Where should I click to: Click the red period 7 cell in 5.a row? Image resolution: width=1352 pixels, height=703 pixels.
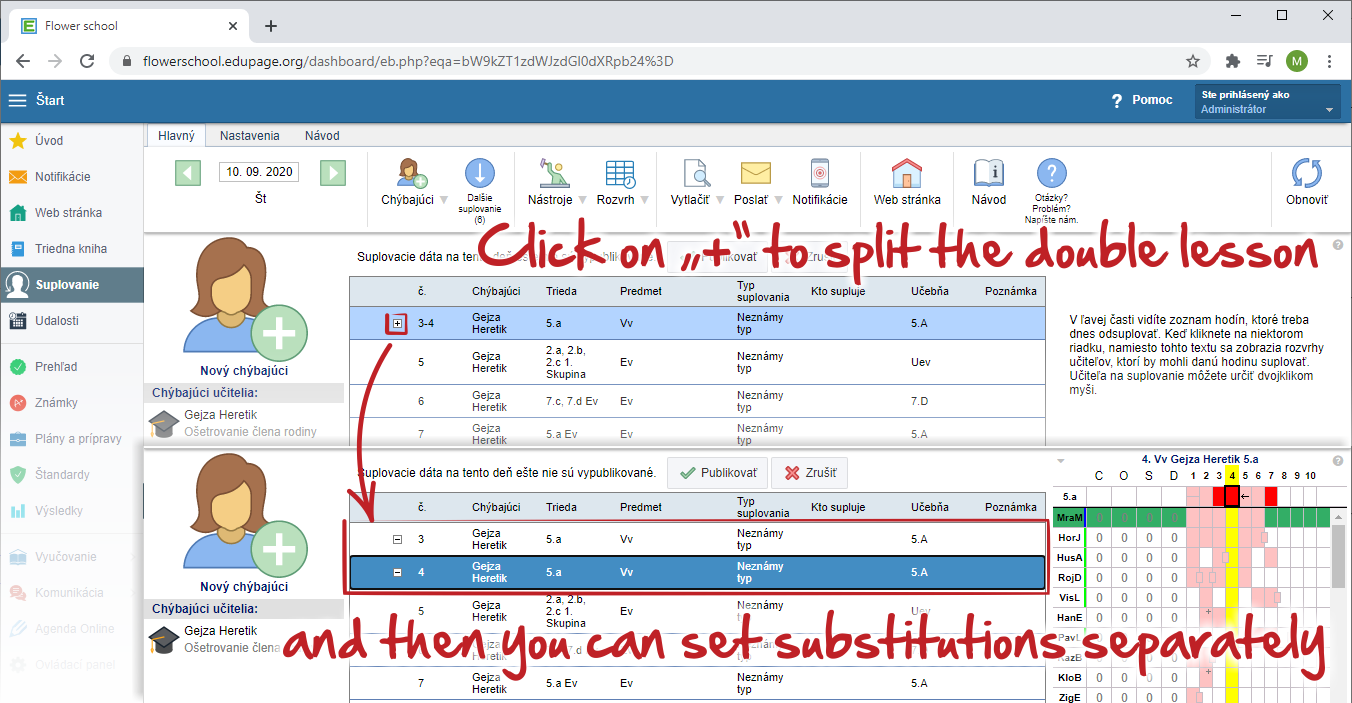[x=1271, y=496]
